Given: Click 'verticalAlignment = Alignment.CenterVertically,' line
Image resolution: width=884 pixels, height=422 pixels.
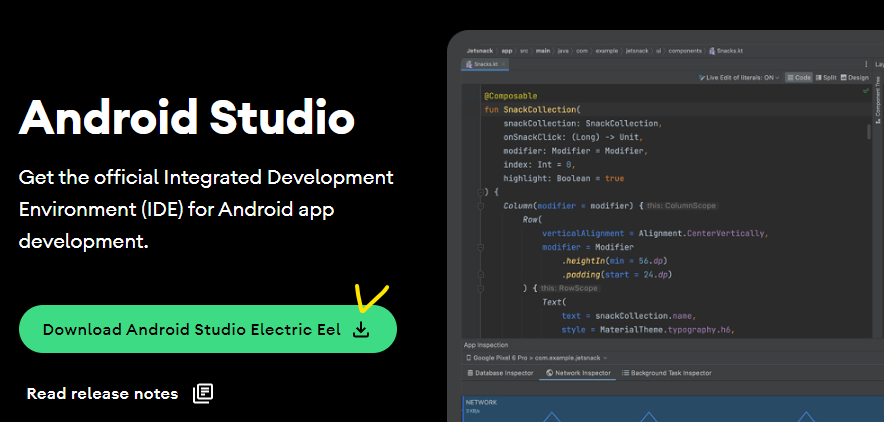Looking at the screenshot, I should [x=655, y=233].
